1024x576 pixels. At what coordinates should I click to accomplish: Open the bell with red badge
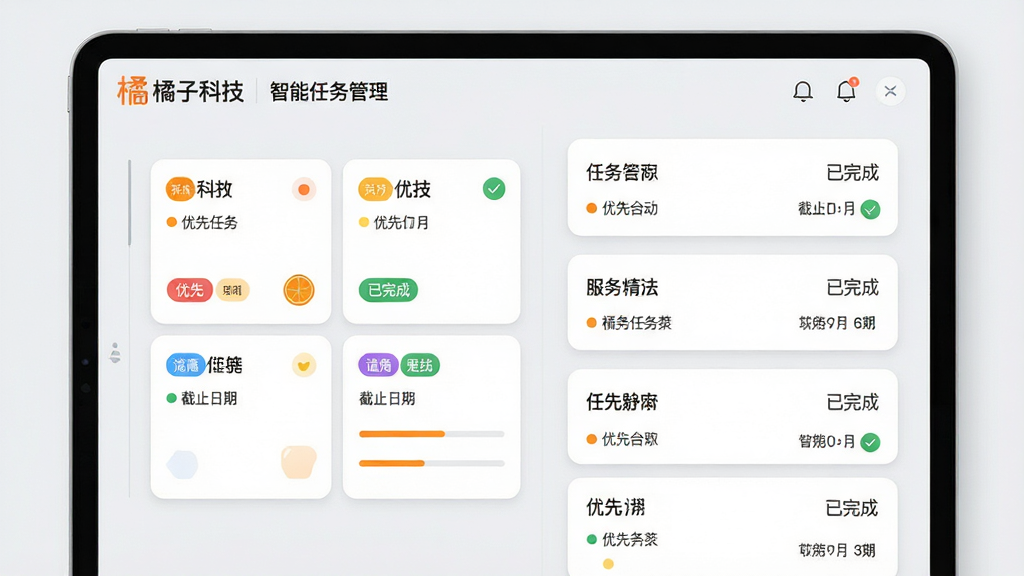point(846,90)
